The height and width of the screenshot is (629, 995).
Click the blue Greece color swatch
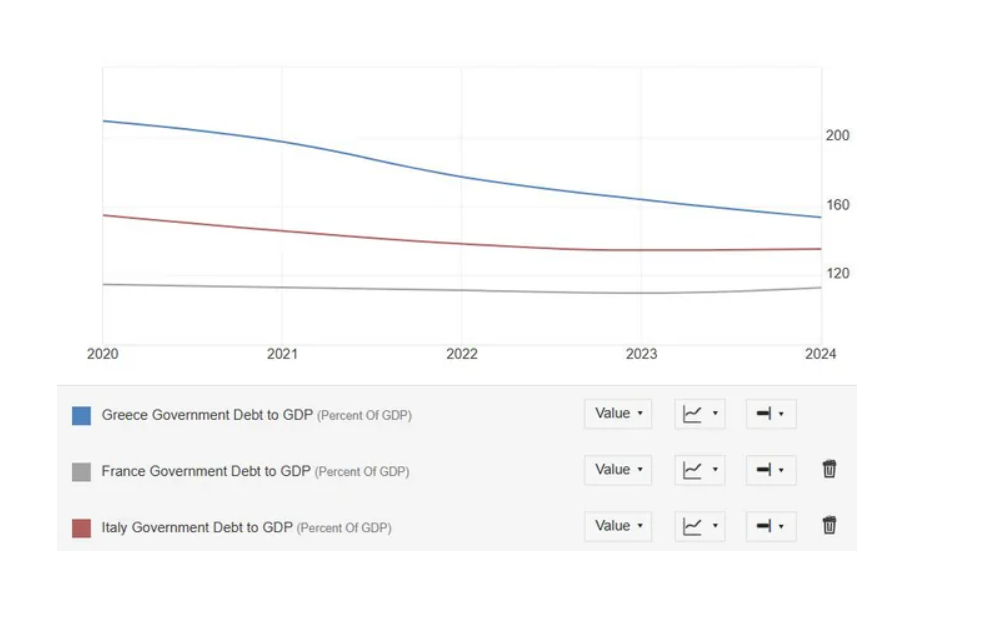pos(81,415)
